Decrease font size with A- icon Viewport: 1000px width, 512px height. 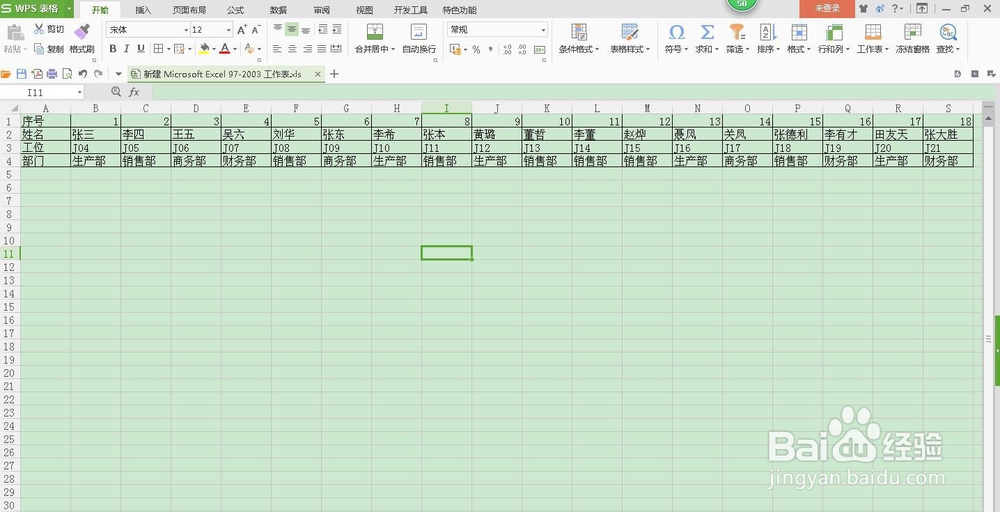coord(256,30)
